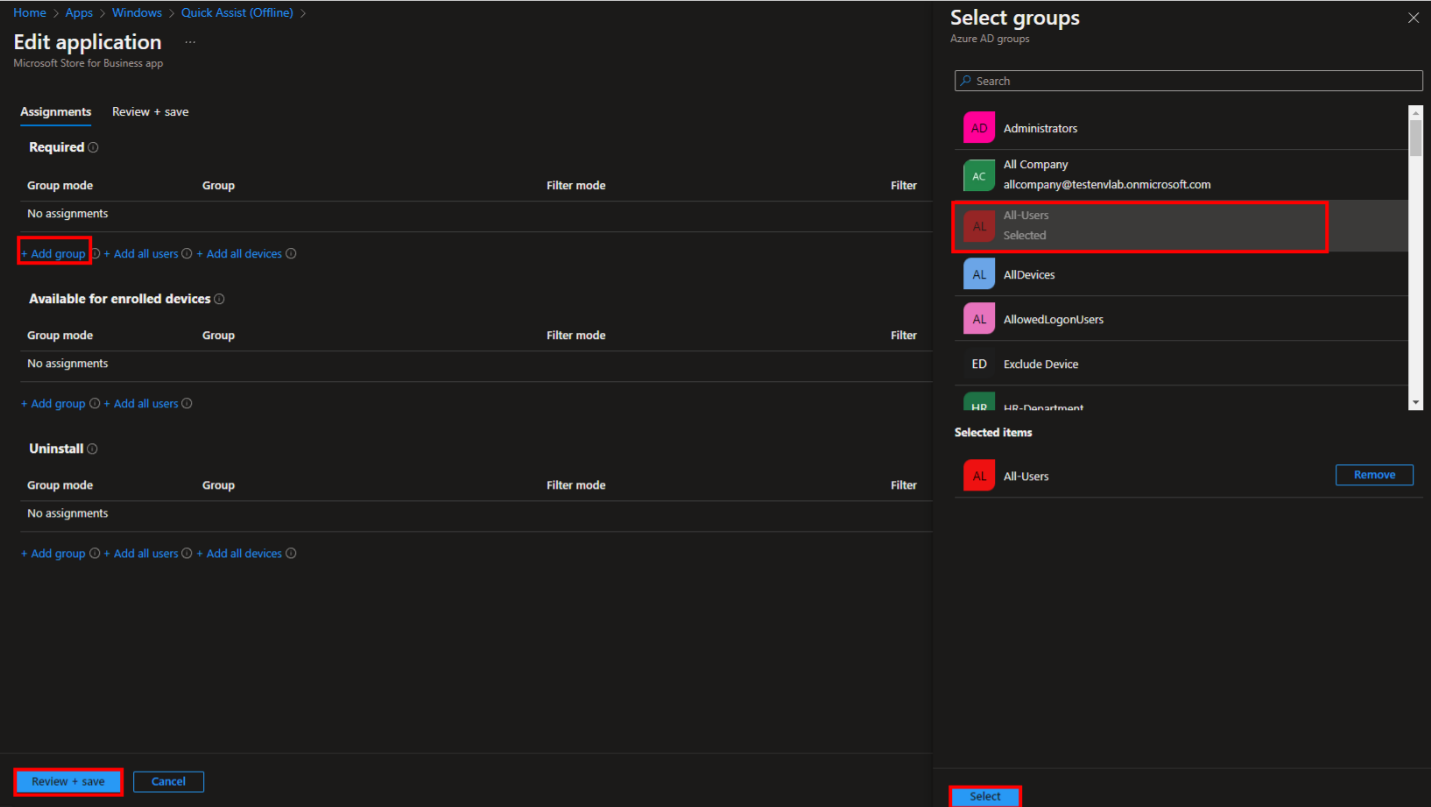This screenshot has height=807, width=1431.
Task: Click Add group under Required section
Action: click(56, 254)
